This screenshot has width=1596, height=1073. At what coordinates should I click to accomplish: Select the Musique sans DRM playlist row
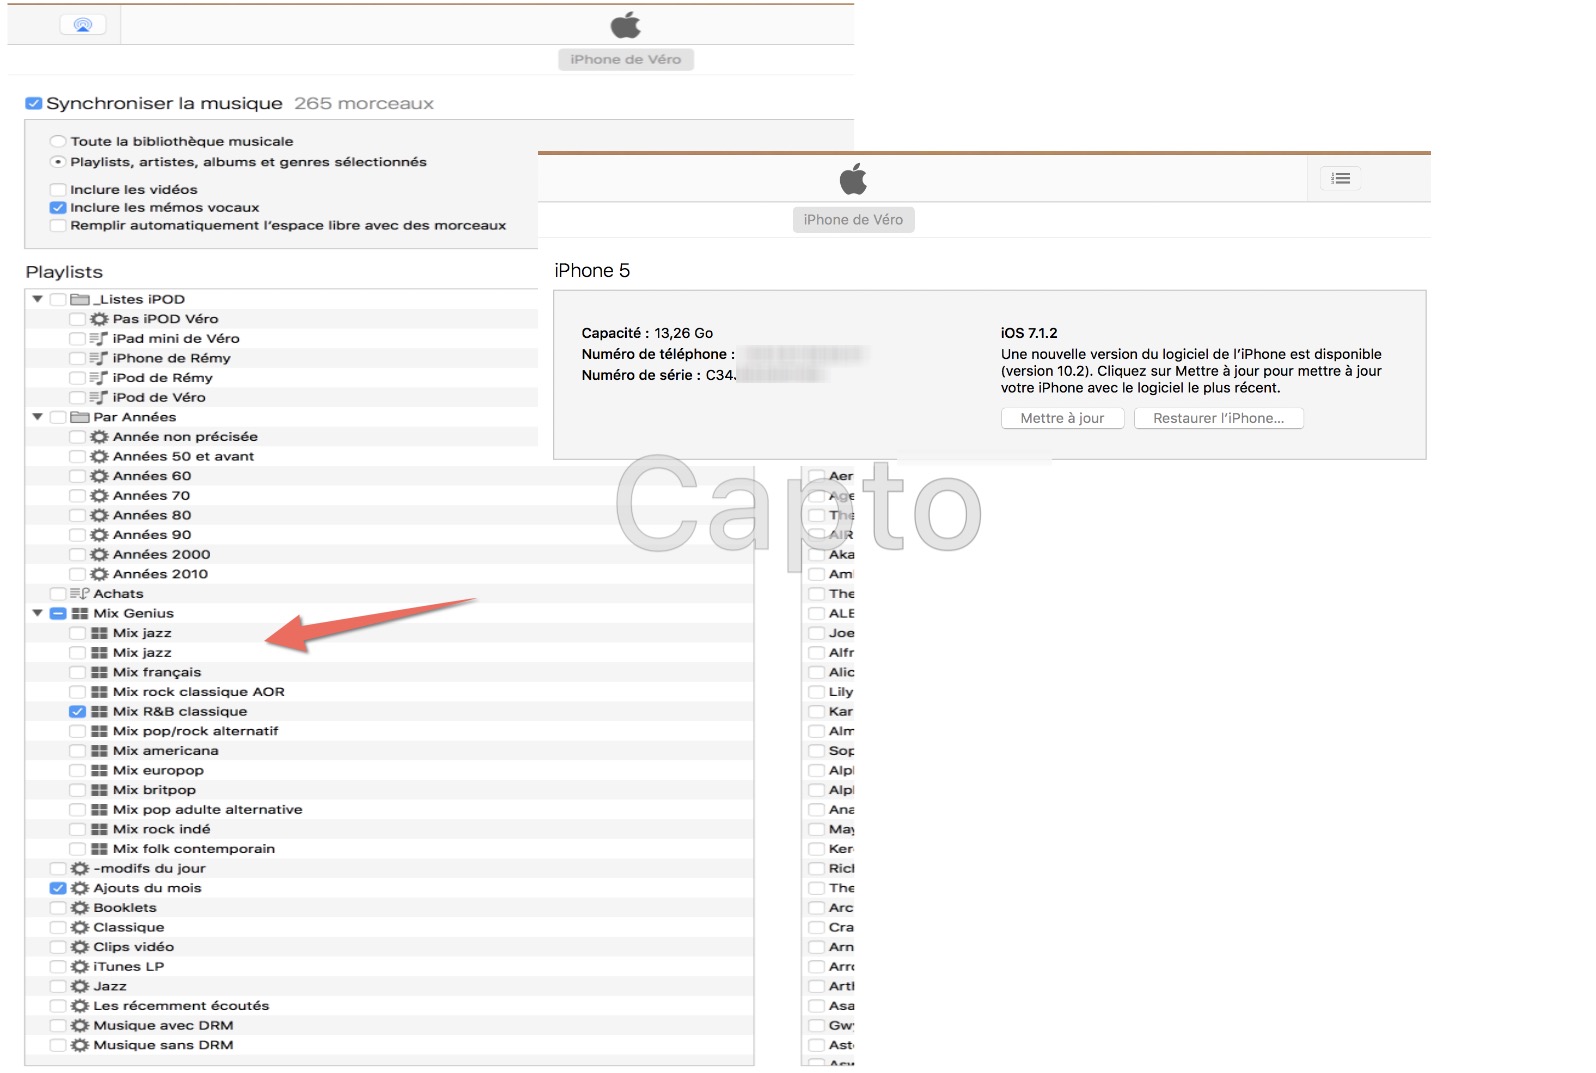[389, 1045]
